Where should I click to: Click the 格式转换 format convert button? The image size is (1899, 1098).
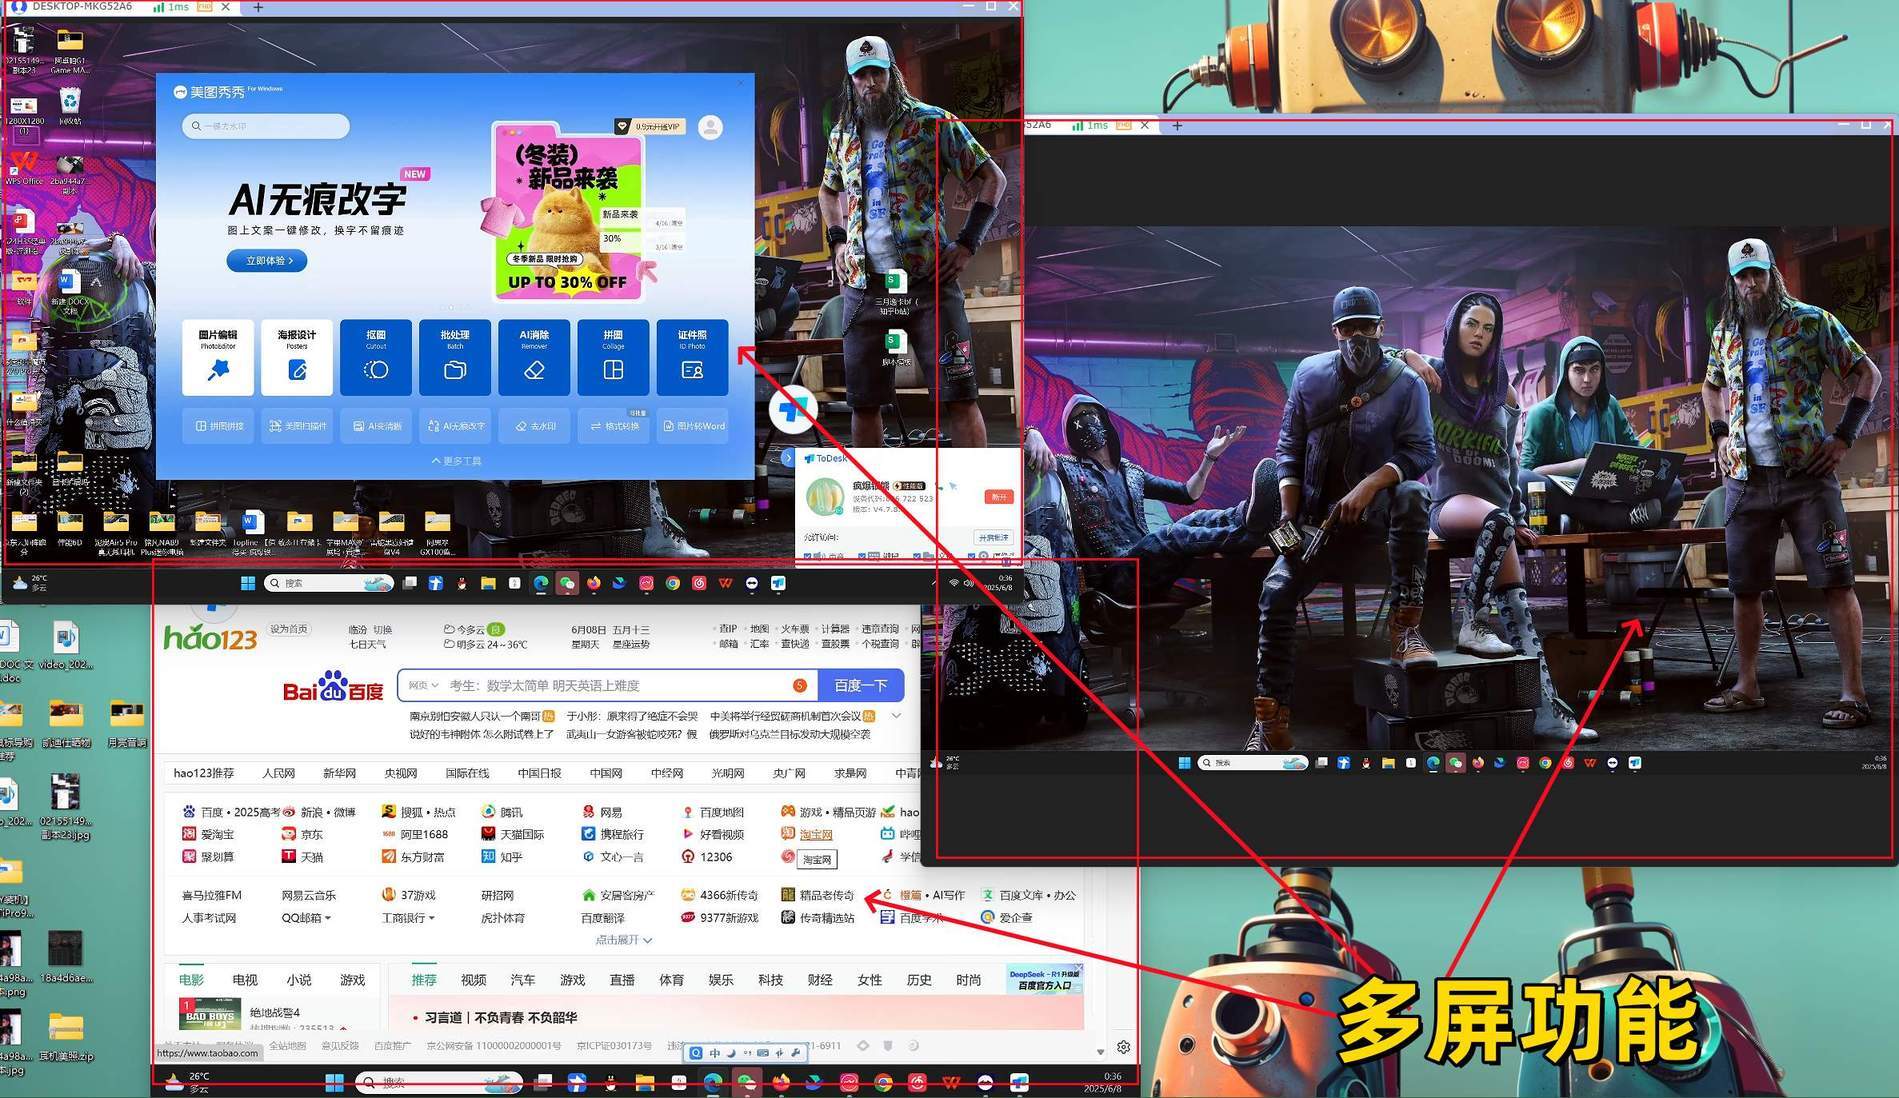click(613, 426)
